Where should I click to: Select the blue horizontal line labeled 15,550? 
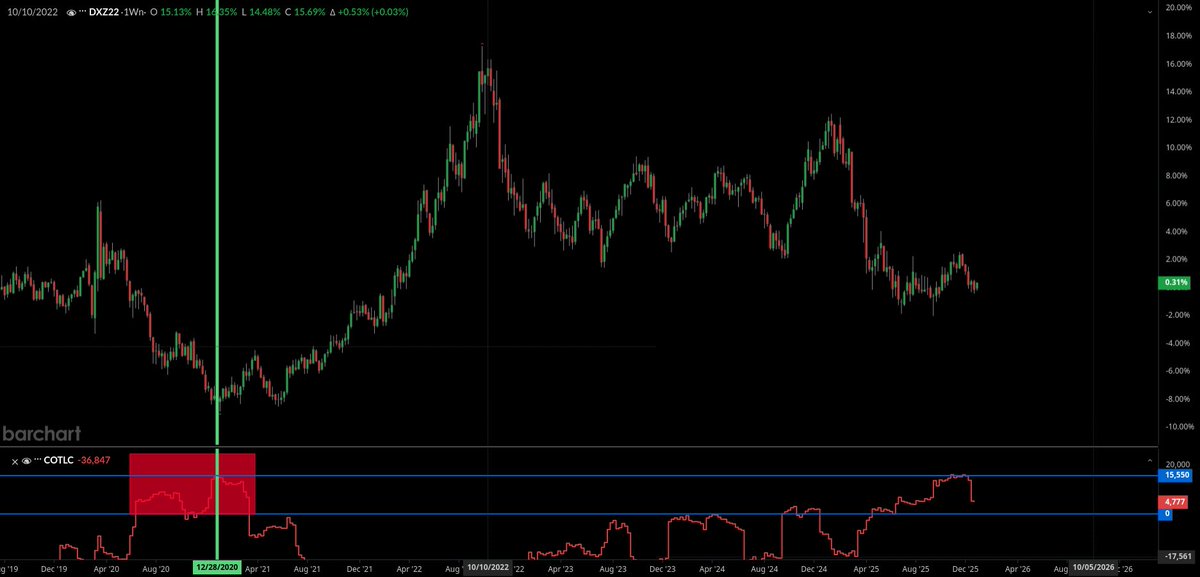pyautogui.click(x=580, y=476)
